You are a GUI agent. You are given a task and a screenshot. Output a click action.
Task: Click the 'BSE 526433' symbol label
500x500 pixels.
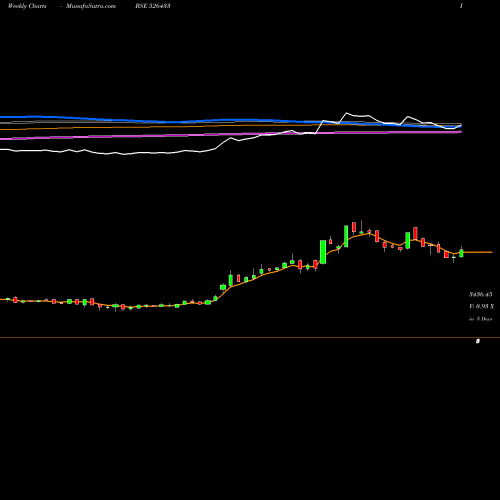click(x=153, y=6)
